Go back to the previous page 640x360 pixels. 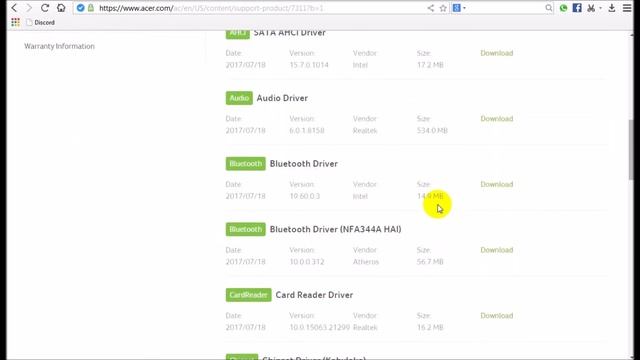[x=14, y=8]
